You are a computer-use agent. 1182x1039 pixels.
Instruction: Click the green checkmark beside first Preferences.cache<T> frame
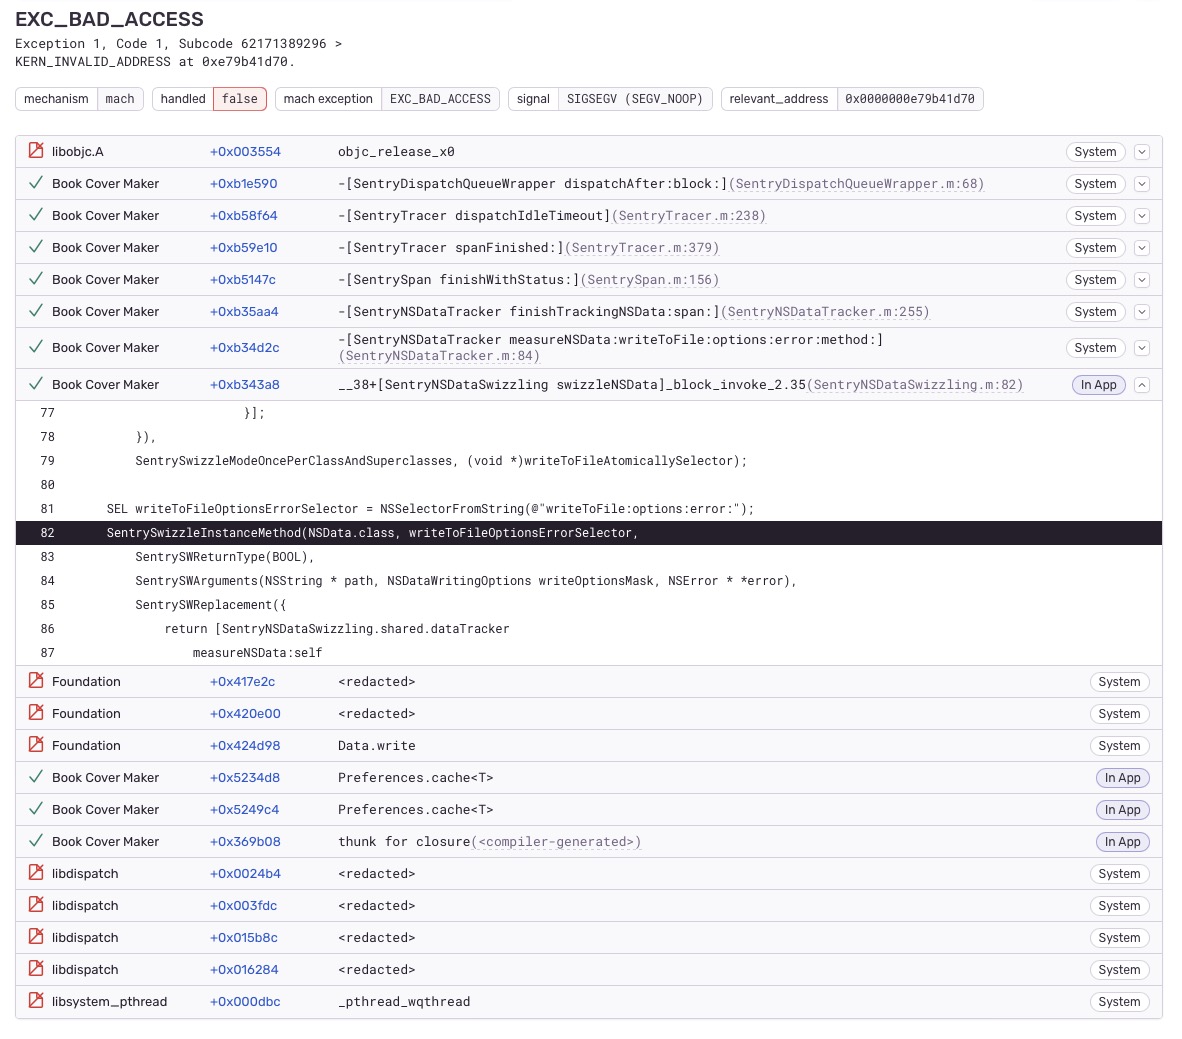[36, 777]
